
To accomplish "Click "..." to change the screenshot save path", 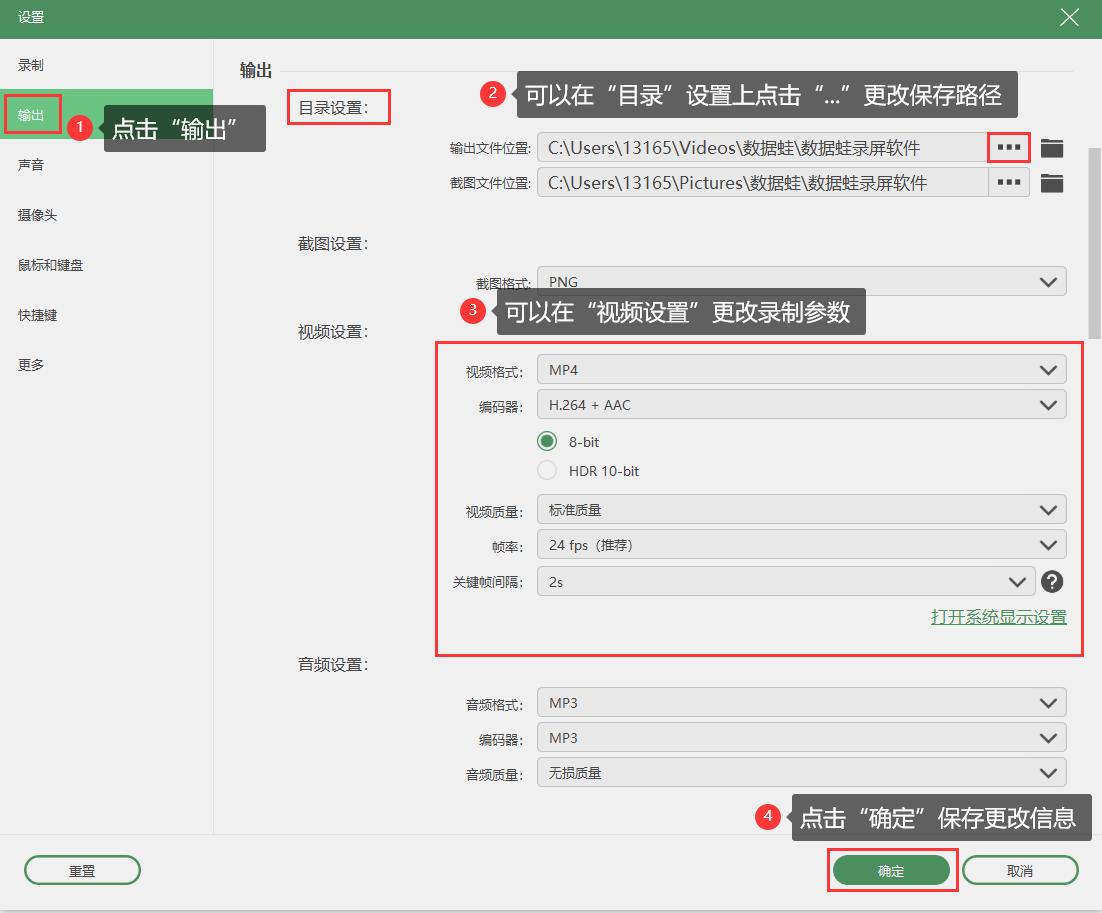I will click(1010, 182).
